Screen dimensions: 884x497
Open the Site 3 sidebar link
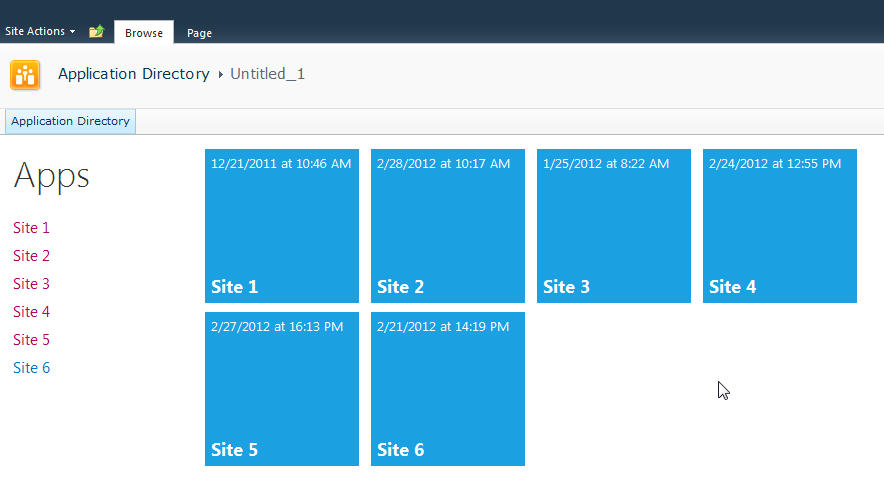32,283
